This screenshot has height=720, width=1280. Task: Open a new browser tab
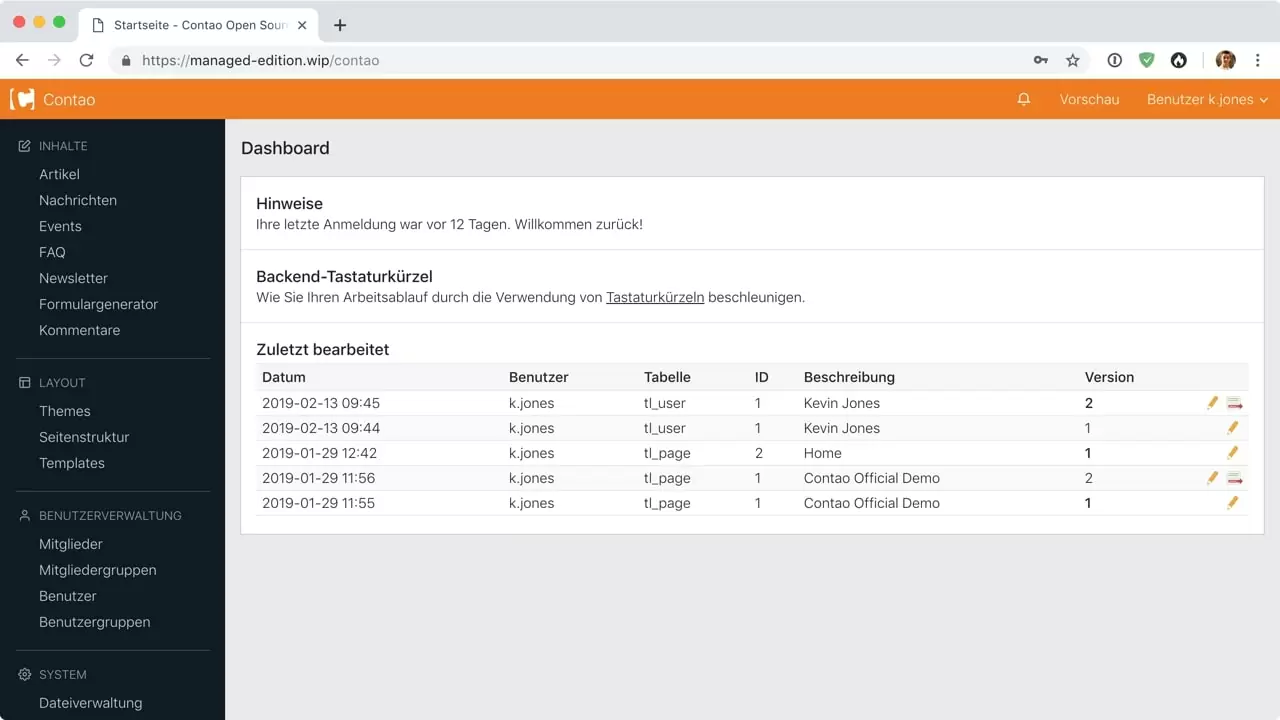tap(339, 25)
